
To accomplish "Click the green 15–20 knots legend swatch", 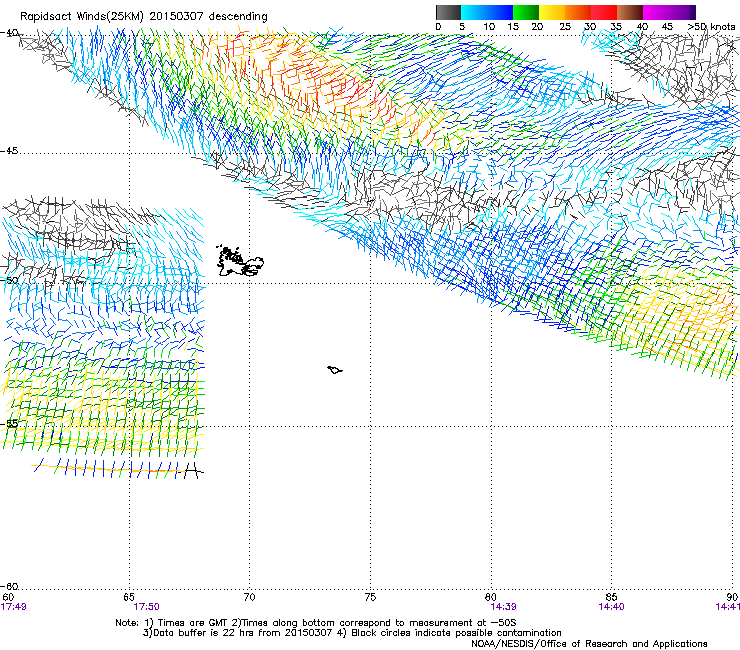I will point(526,12).
